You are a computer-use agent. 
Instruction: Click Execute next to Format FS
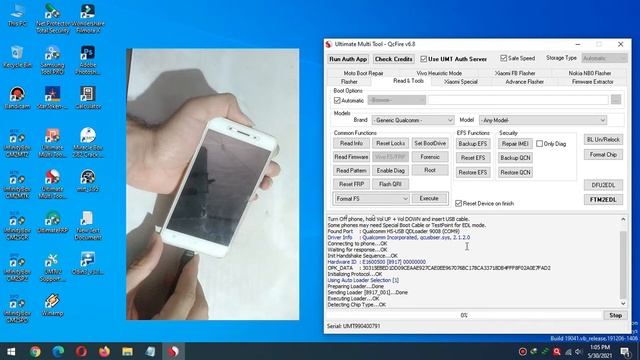coord(429,198)
